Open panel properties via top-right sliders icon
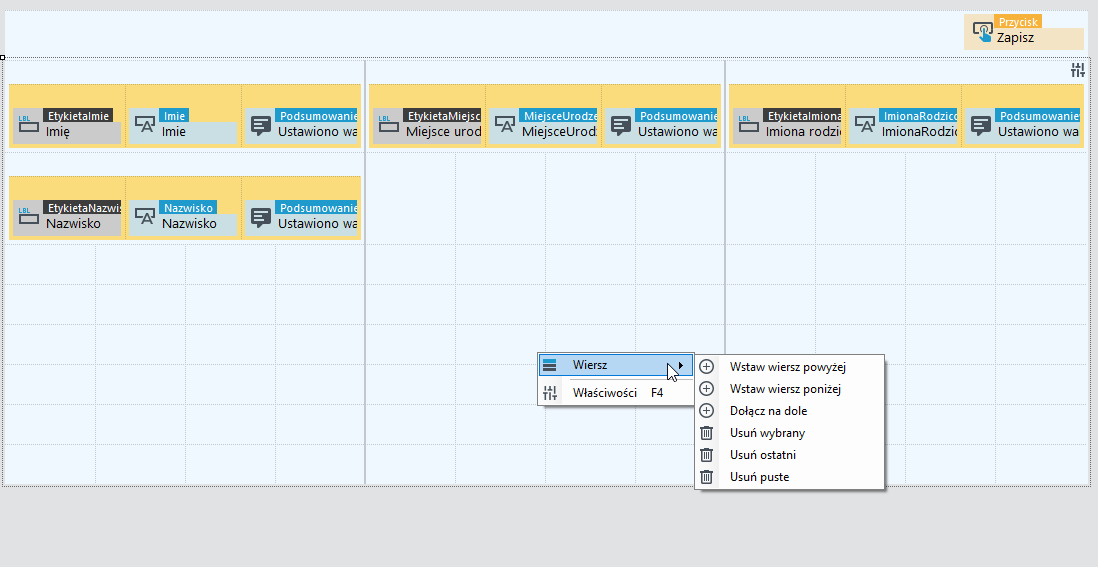The image size is (1098, 567). click(x=1078, y=70)
